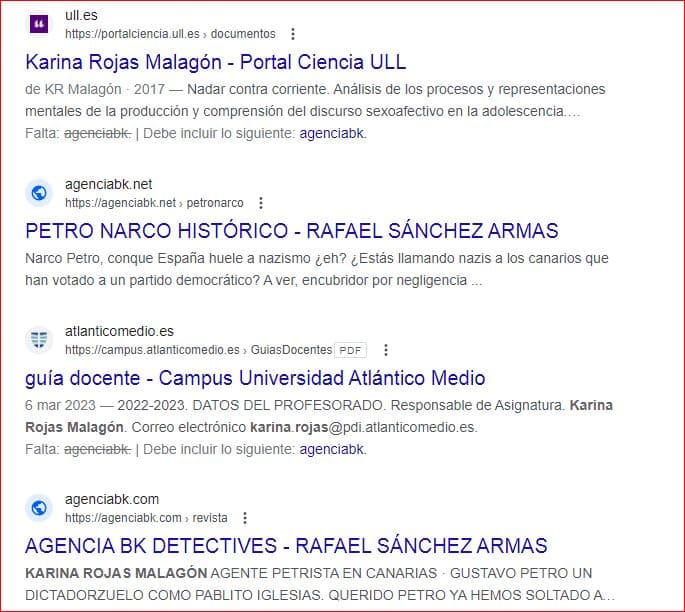Click the agenciabk.net site name
Image resolution: width=685 pixels, height=612 pixels.
click(108, 184)
